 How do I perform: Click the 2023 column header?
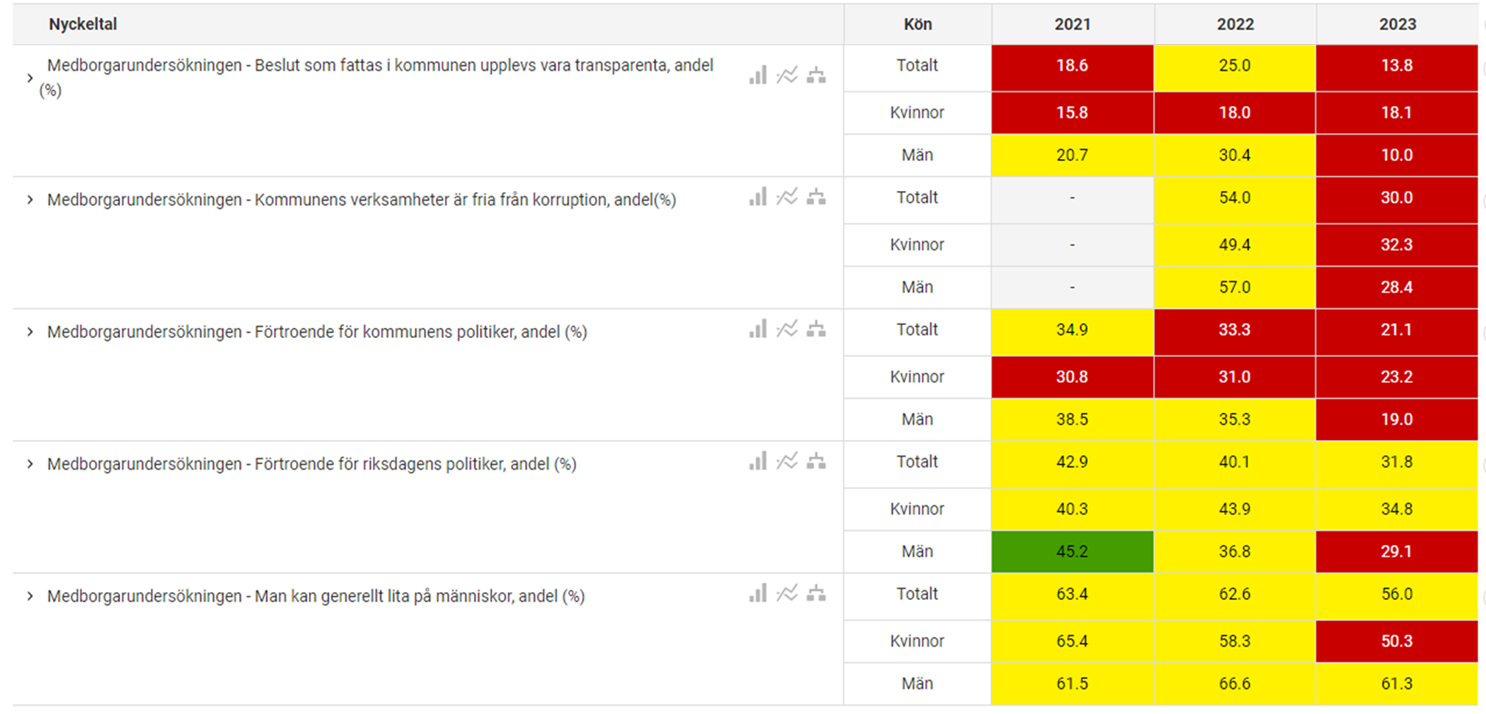click(x=1397, y=24)
